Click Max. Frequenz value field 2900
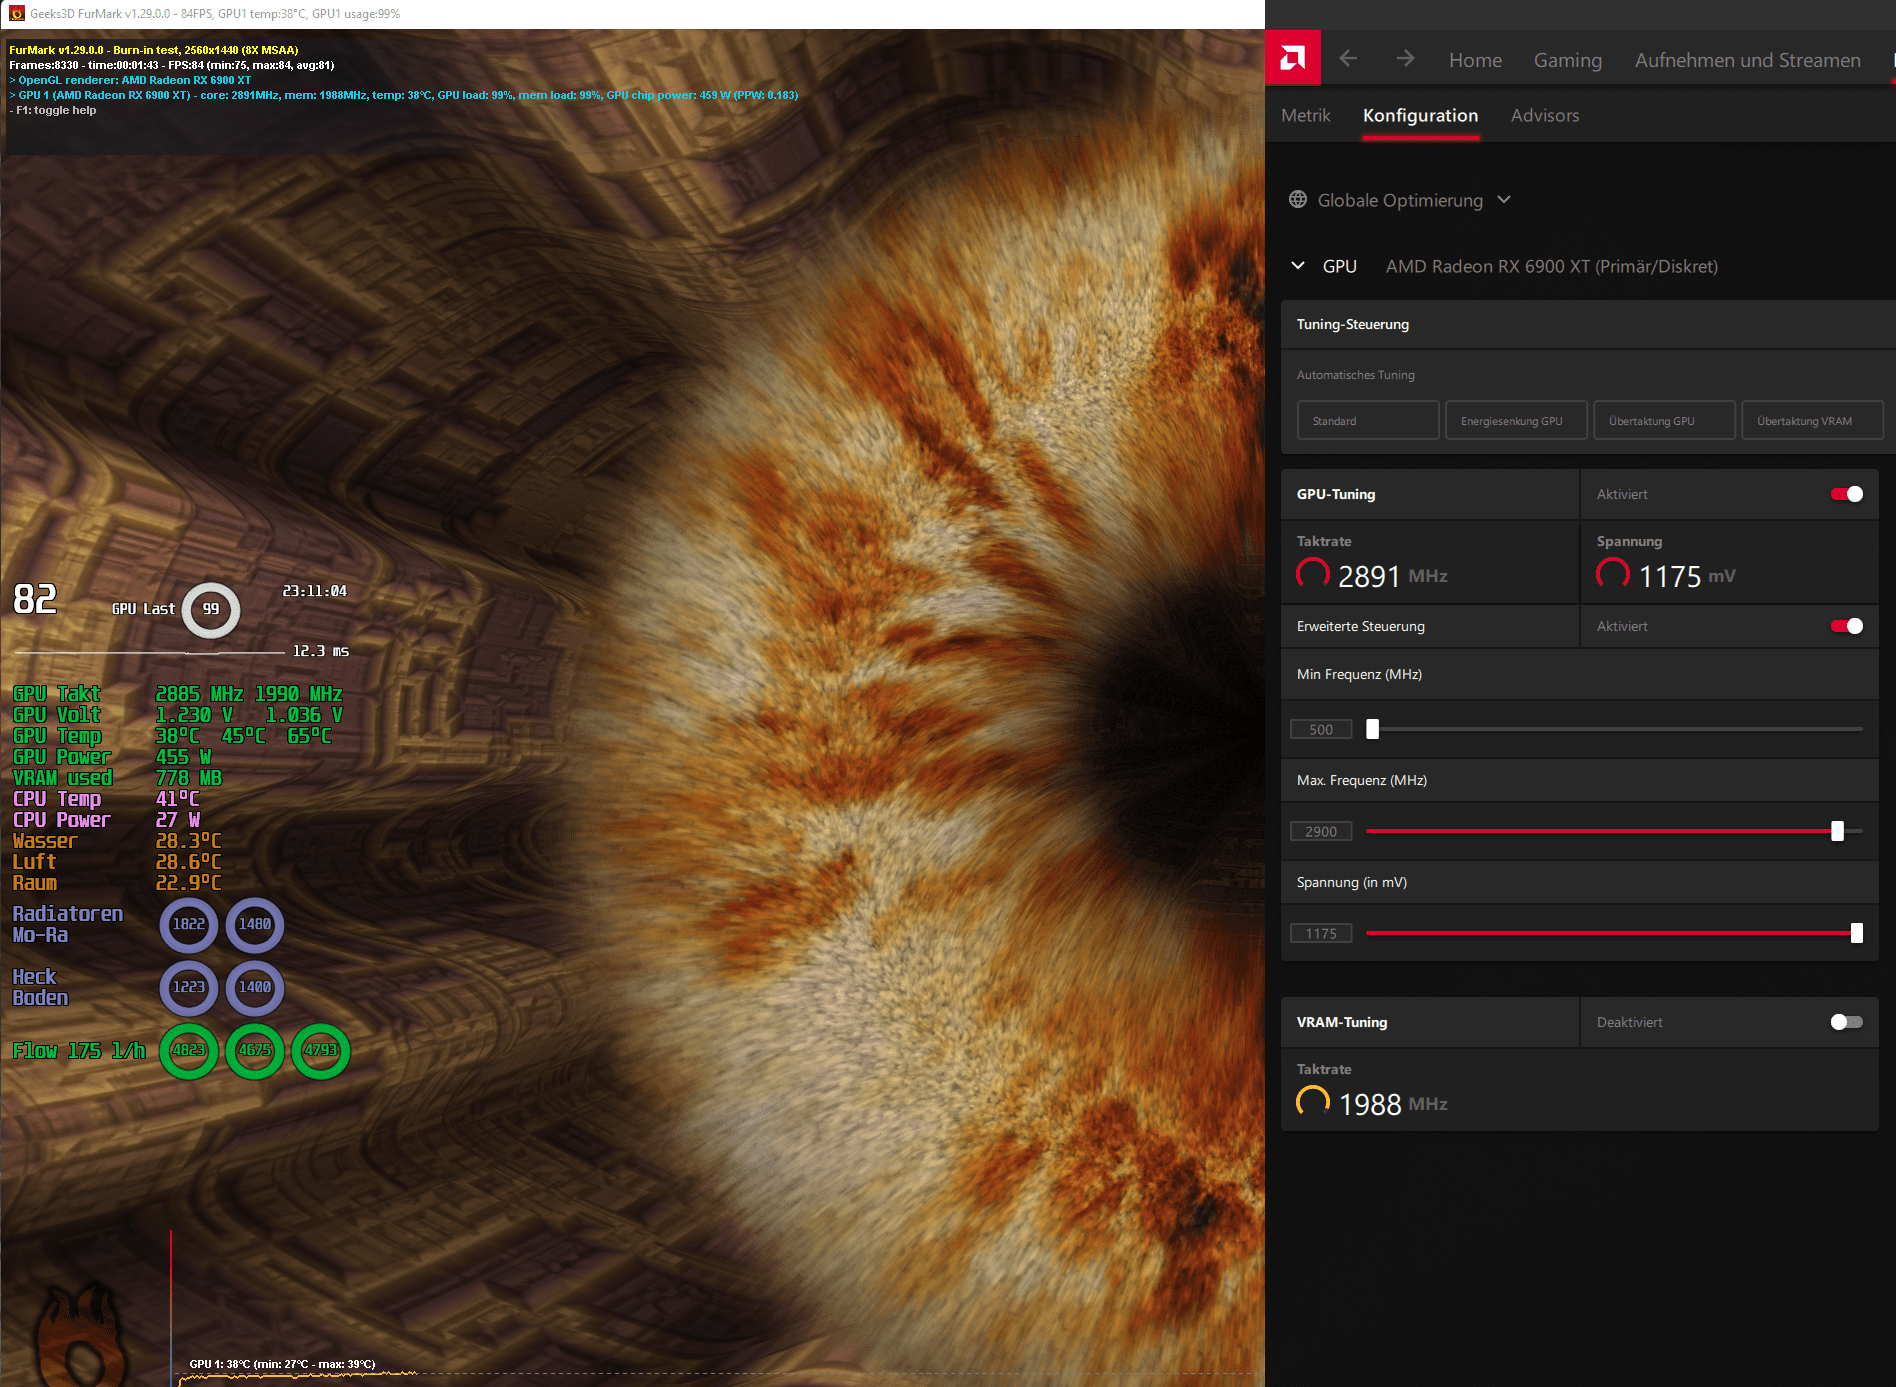The image size is (1896, 1387). tap(1321, 831)
